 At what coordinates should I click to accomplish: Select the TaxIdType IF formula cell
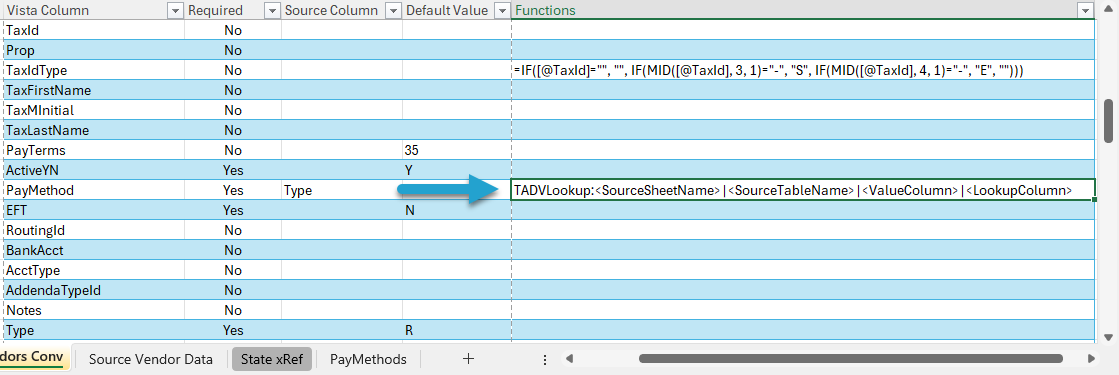point(803,70)
